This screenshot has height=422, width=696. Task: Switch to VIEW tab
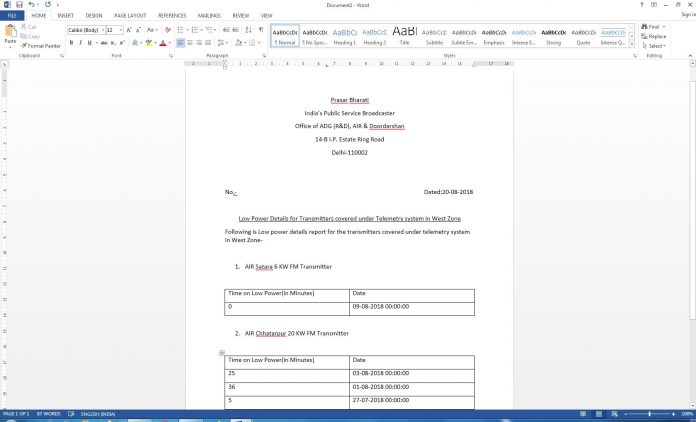tap(266, 16)
